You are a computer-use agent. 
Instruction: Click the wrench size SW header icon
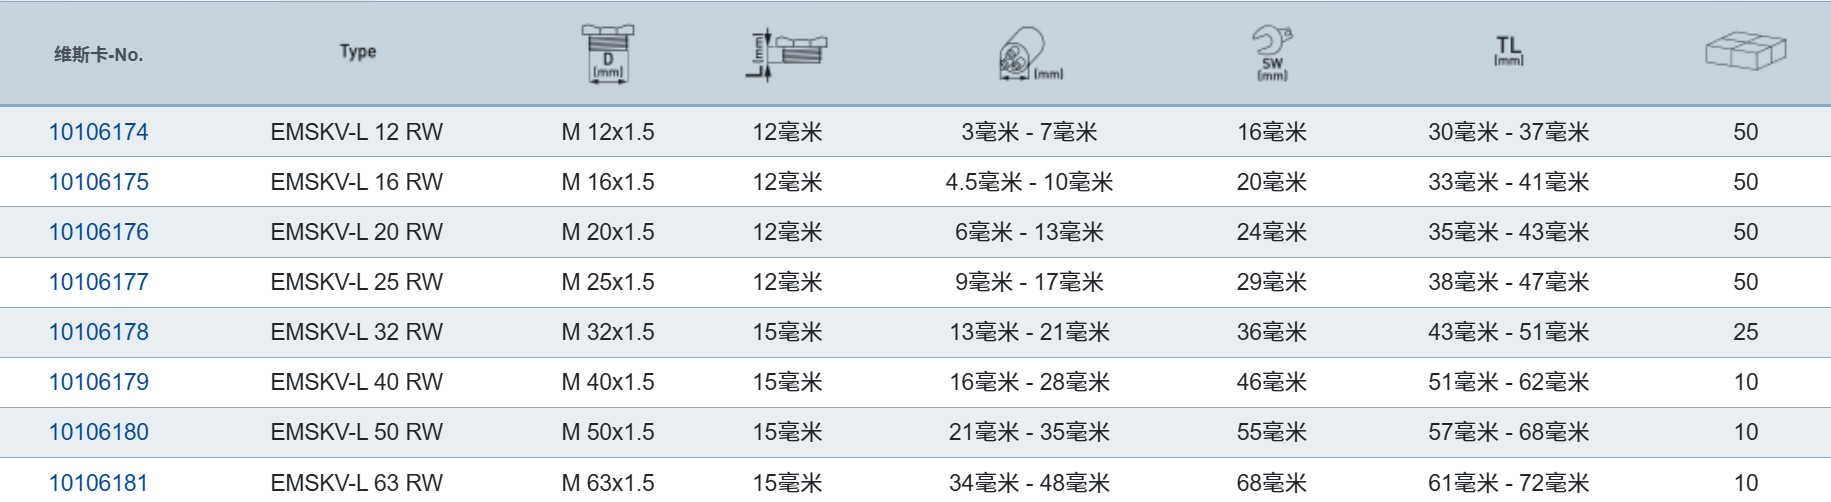[1272, 53]
